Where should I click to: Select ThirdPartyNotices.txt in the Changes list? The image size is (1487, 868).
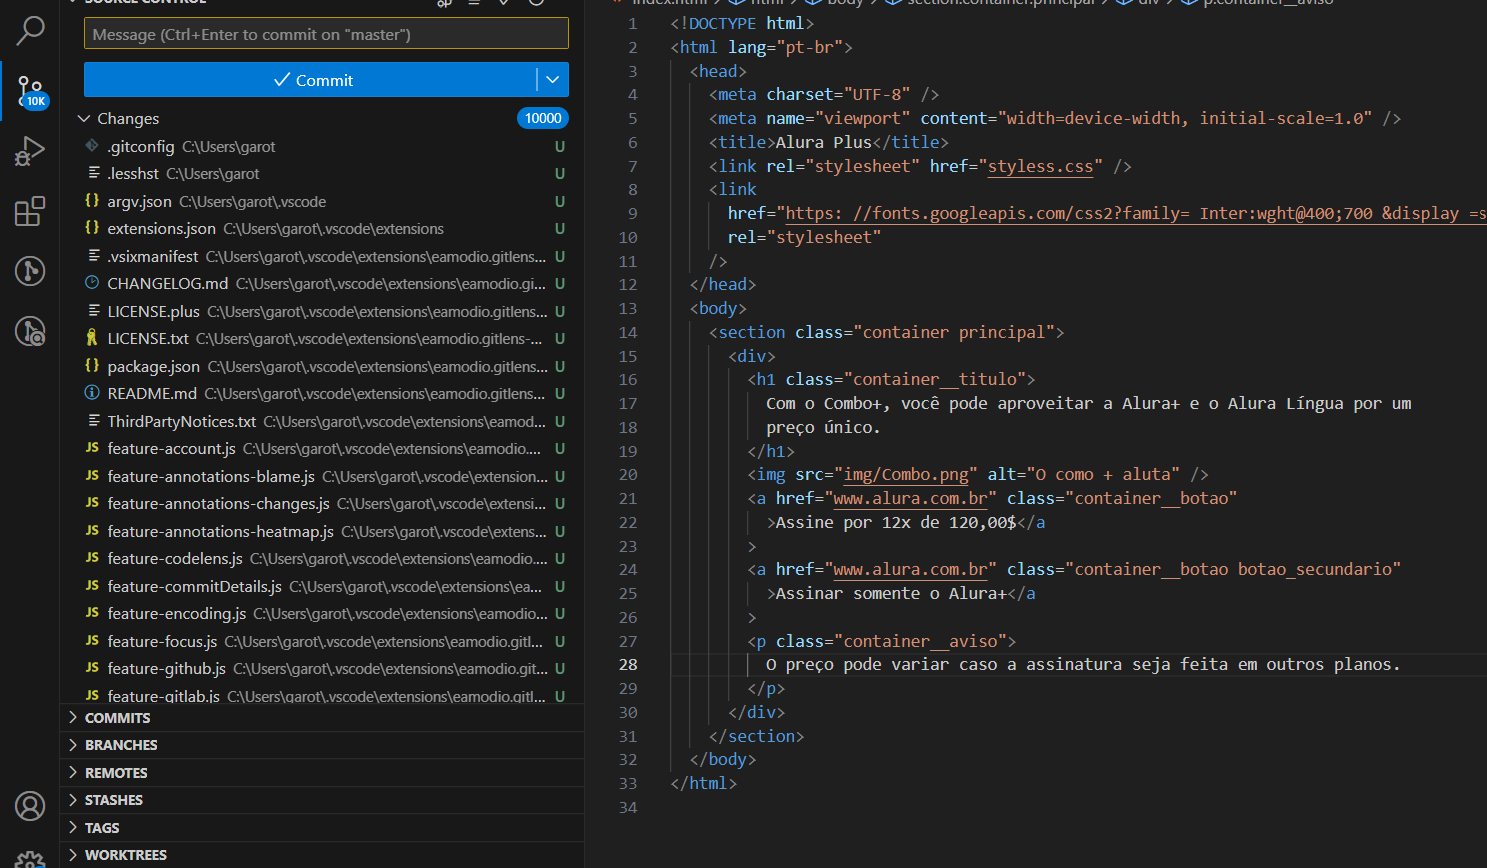(x=322, y=421)
